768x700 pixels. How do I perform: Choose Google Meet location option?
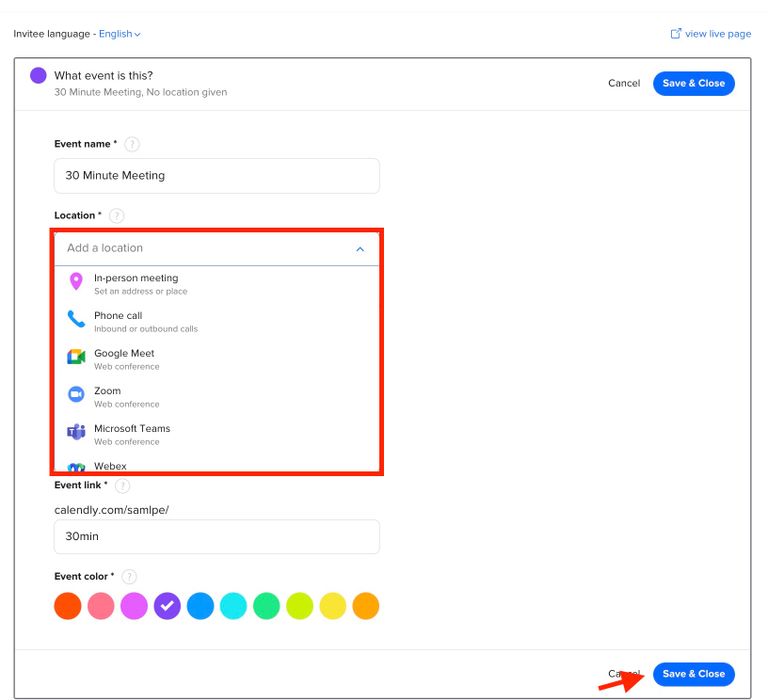(x=216, y=360)
